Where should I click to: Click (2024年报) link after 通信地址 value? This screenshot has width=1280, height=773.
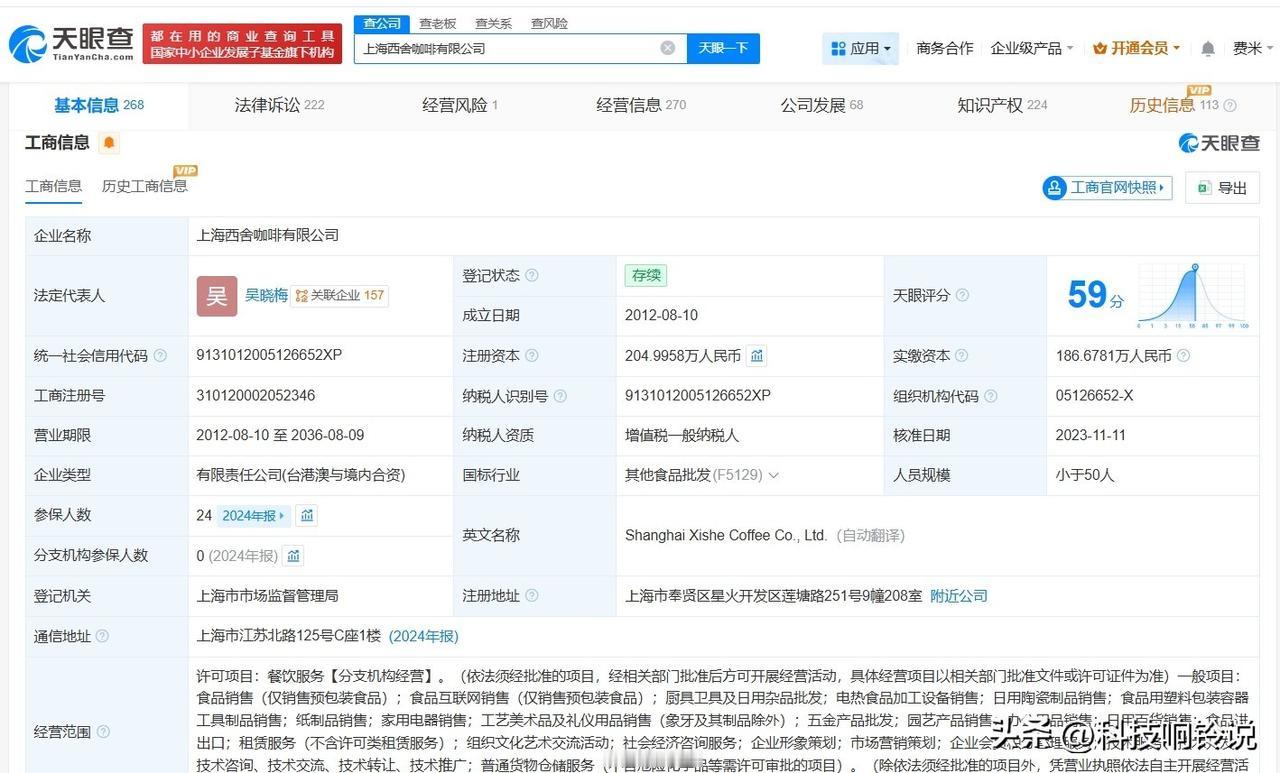424,636
